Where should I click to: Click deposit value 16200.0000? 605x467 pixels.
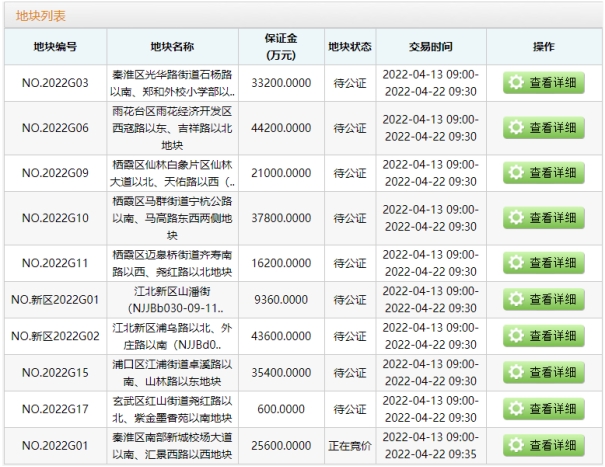[x=281, y=263]
